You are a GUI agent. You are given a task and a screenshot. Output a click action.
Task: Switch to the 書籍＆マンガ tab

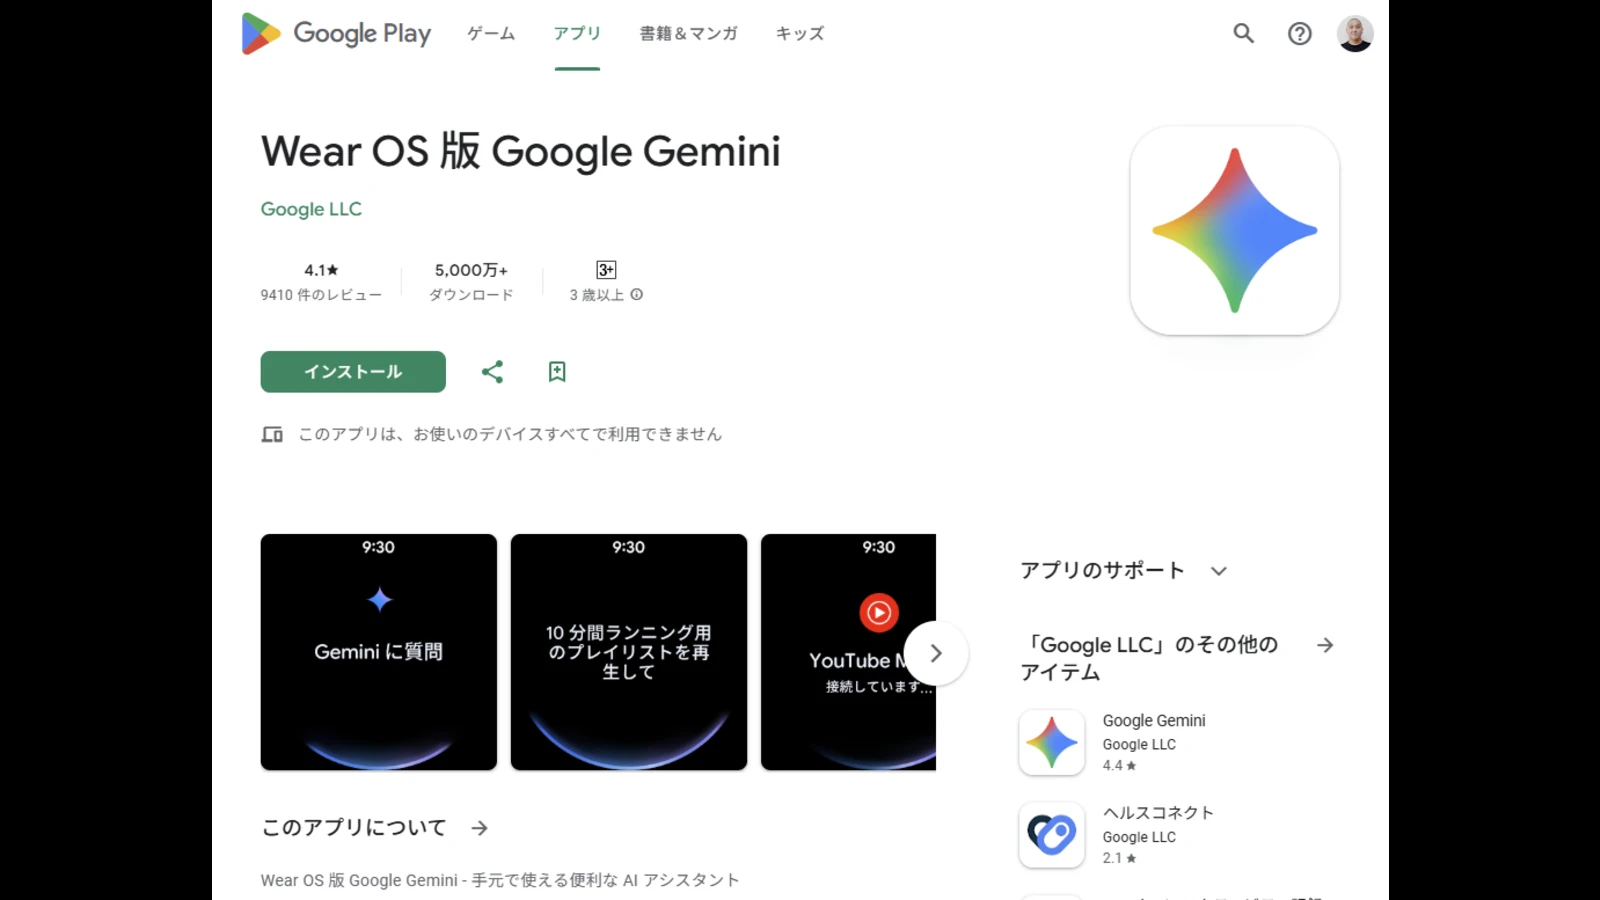(x=688, y=34)
